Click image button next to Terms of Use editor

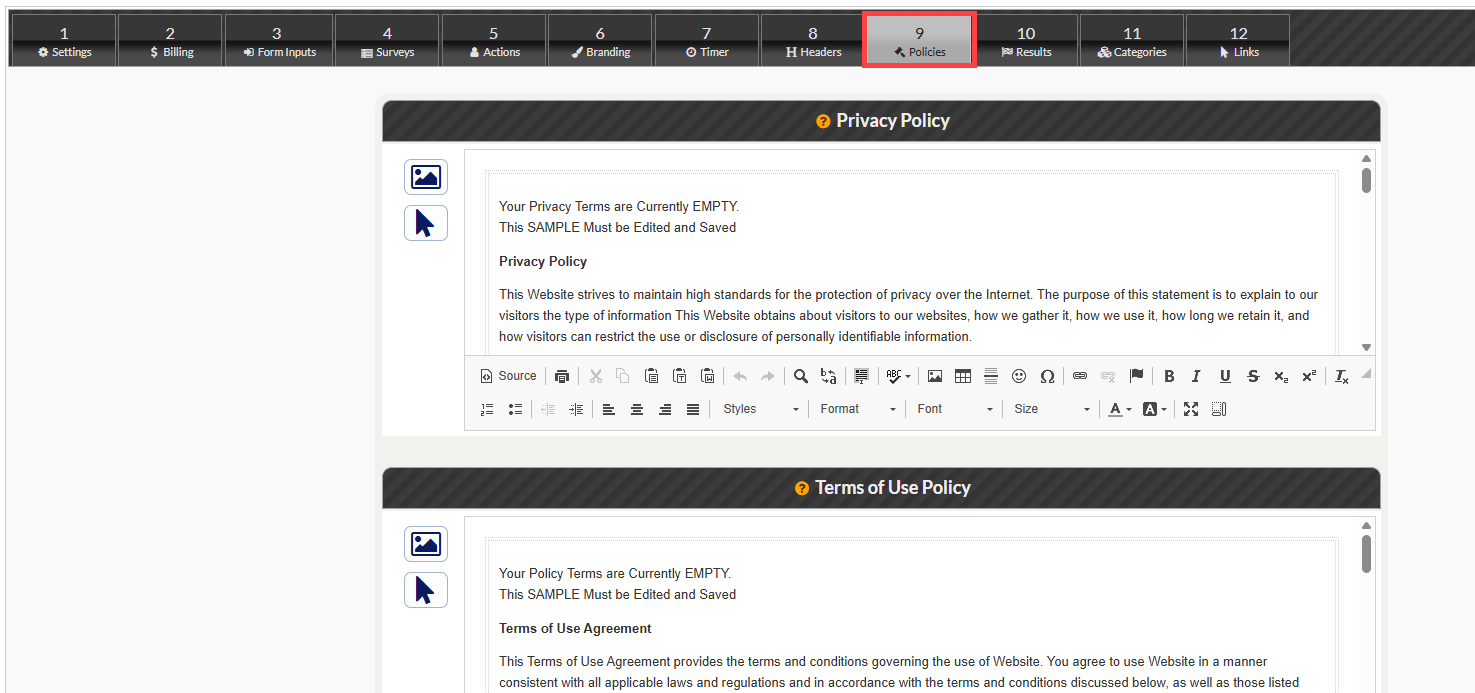coord(426,544)
